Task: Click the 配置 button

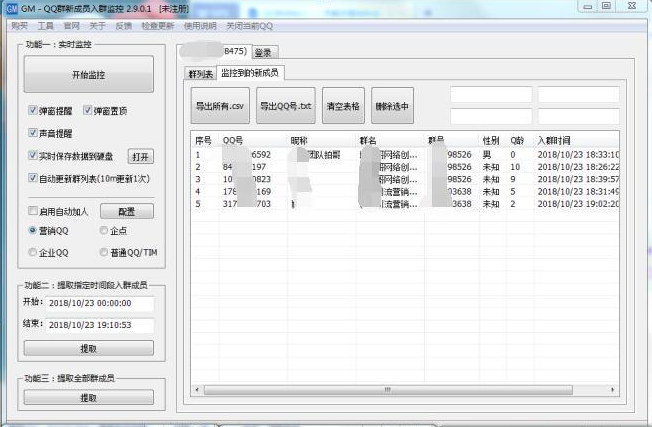Action: (x=127, y=211)
